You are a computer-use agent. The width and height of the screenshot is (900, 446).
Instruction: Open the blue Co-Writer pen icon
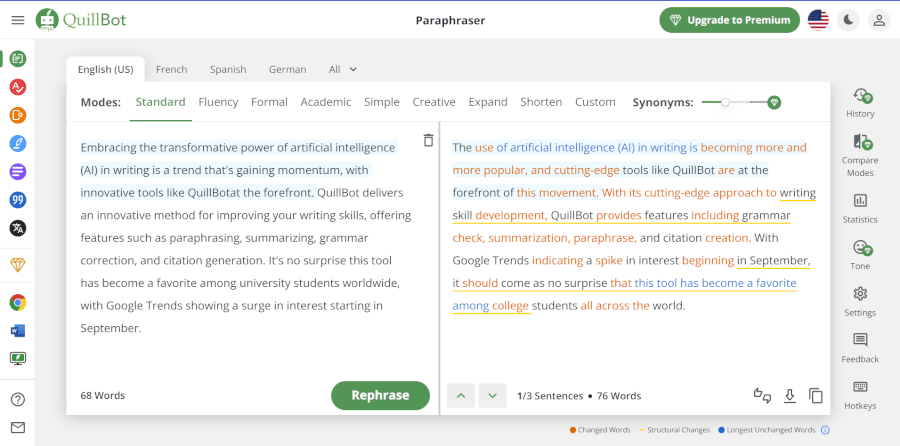click(18, 144)
